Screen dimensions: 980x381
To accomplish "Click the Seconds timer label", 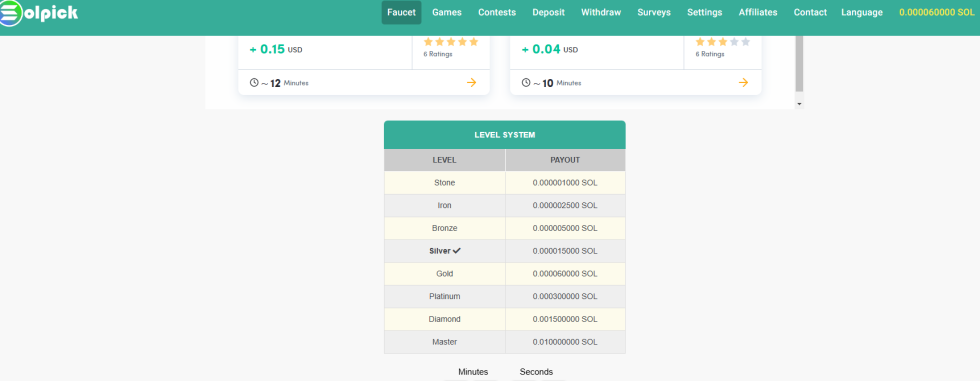I will [x=536, y=372].
